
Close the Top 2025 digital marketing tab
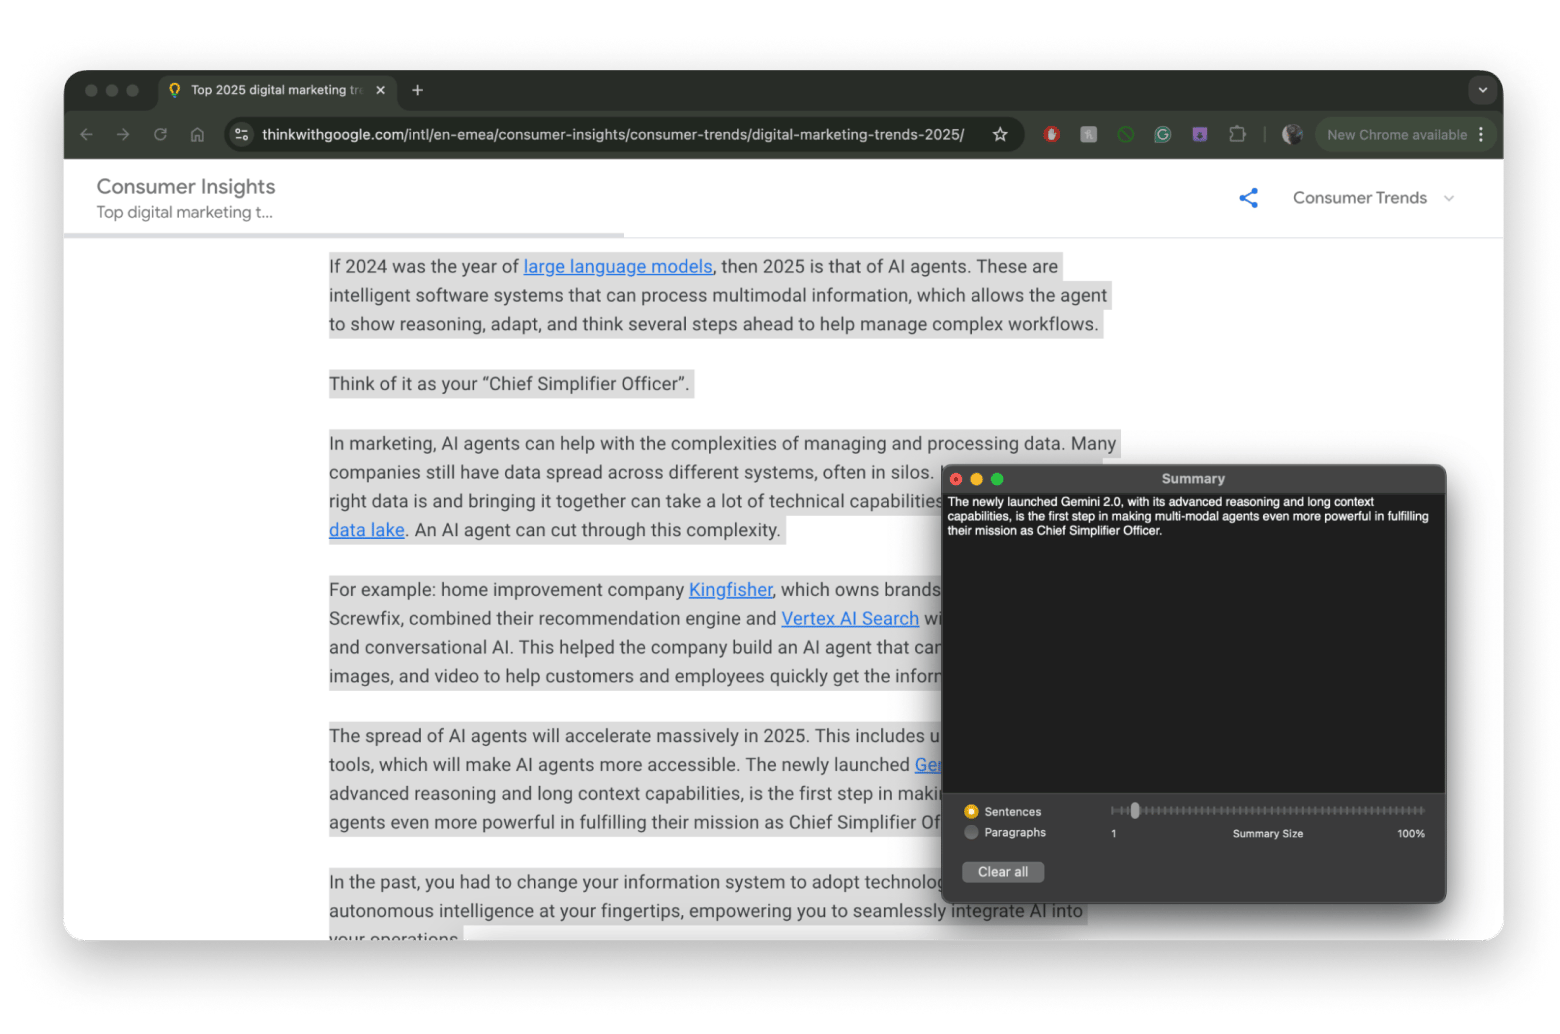tap(380, 90)
